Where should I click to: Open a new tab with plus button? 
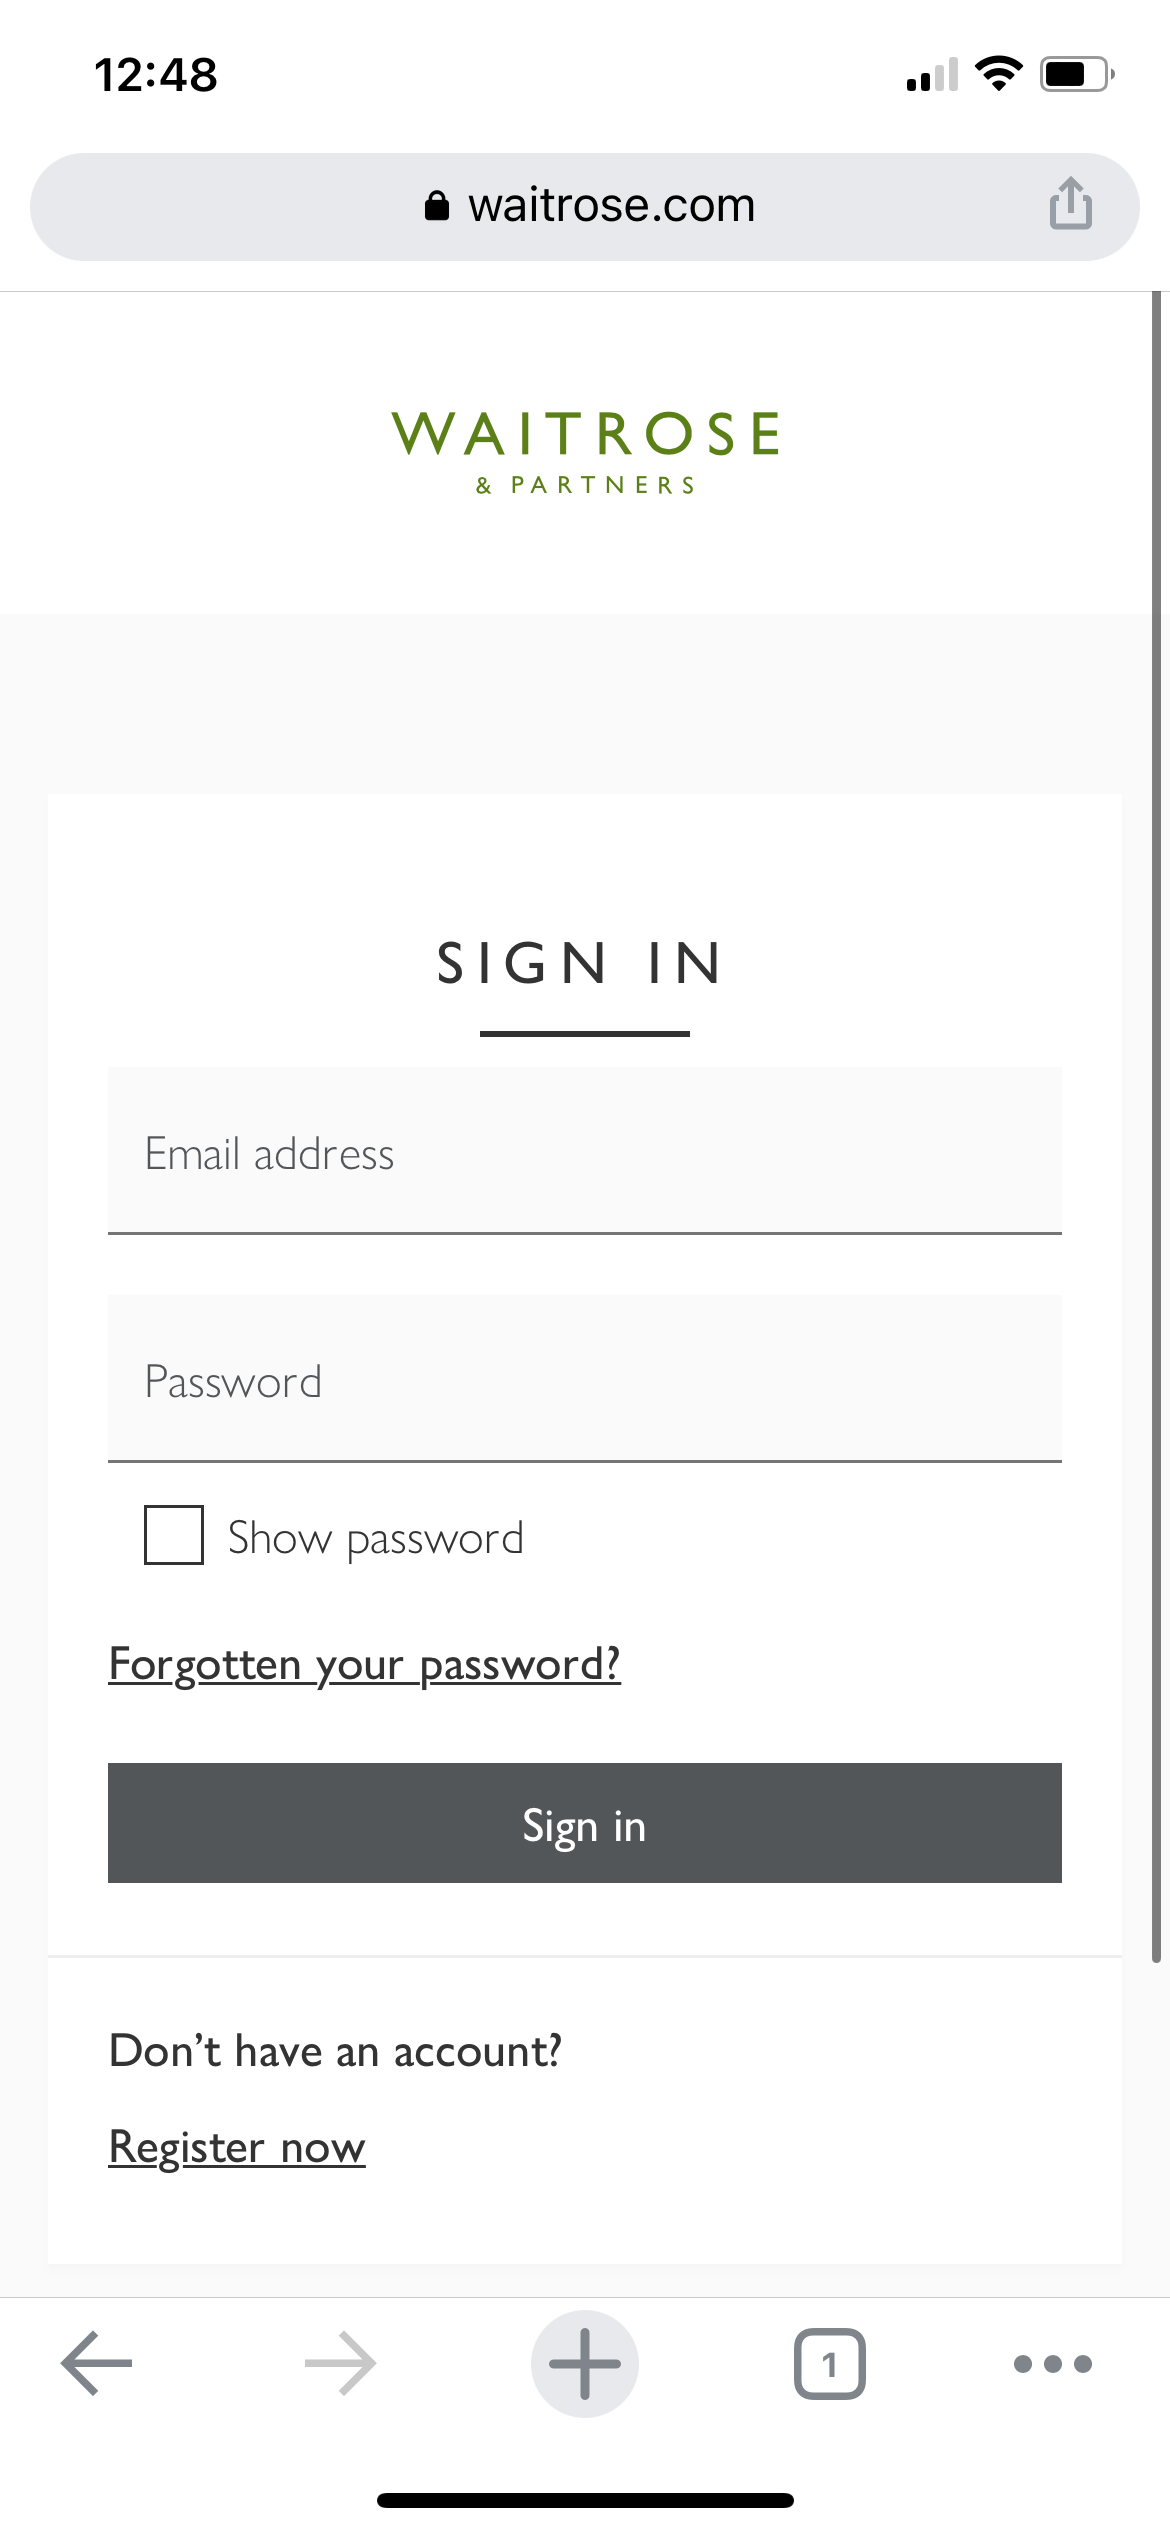click(x=585, y=2364)
